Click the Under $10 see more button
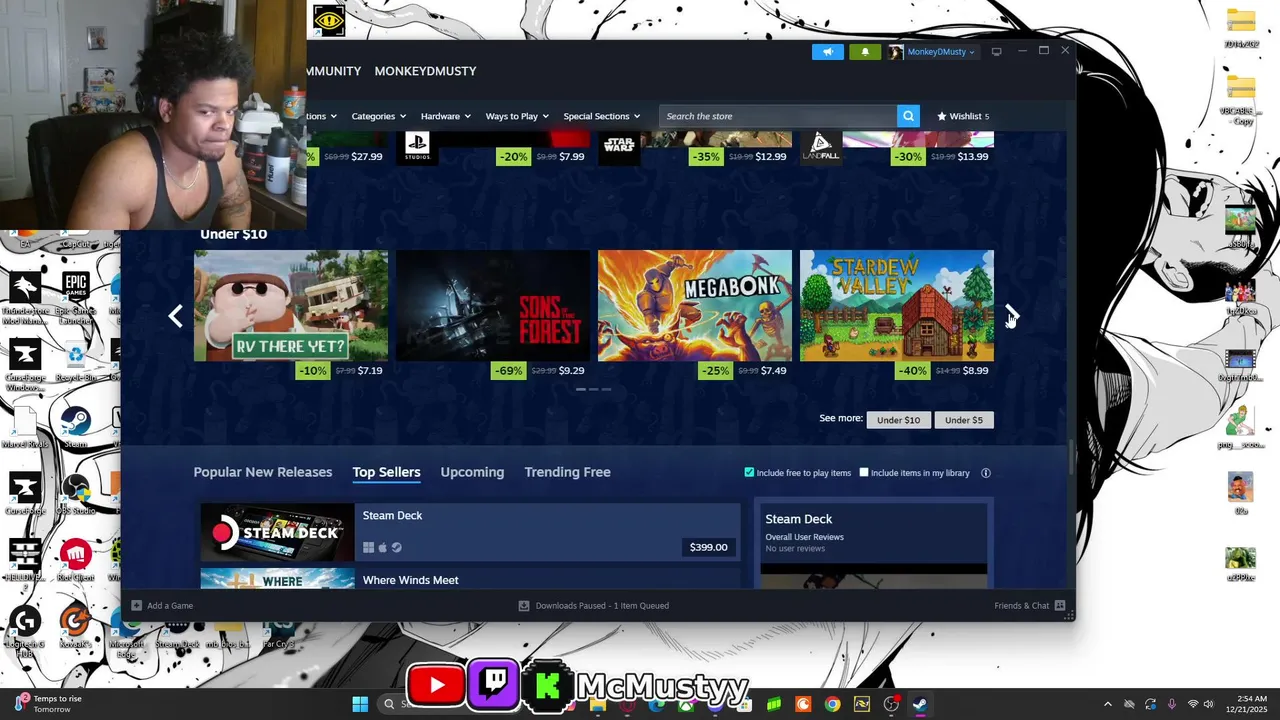 pos(898,420)
